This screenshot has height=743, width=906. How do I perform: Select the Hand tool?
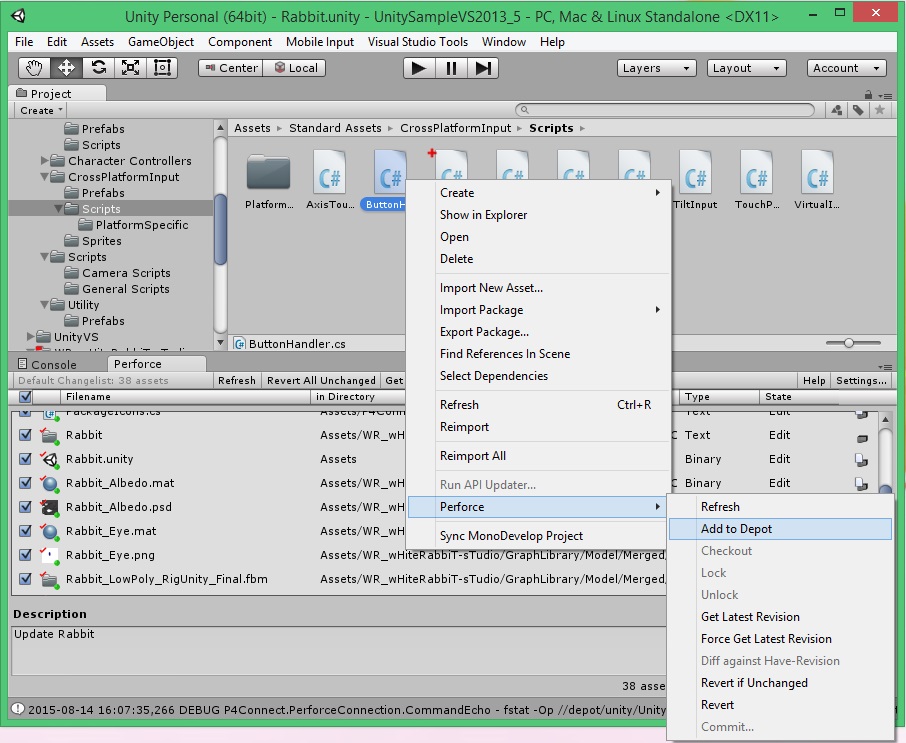pos(34,68)
